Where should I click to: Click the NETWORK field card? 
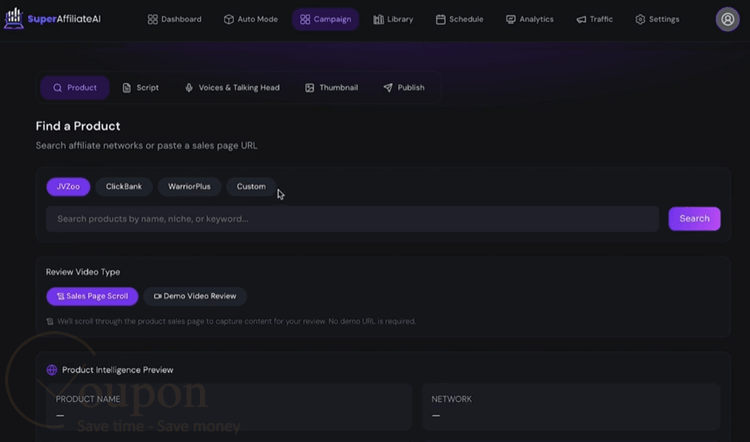pos(571,407)
